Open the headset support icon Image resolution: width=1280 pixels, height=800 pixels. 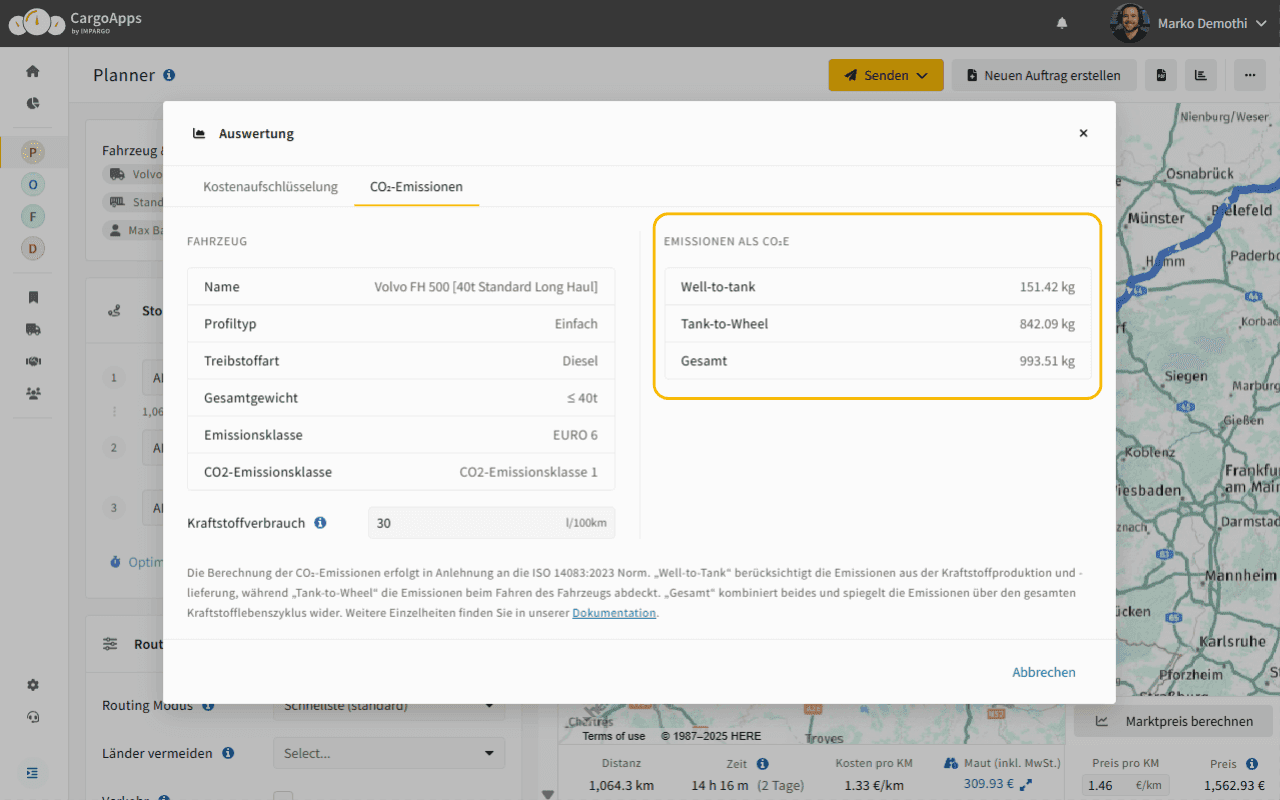(33, 717)
